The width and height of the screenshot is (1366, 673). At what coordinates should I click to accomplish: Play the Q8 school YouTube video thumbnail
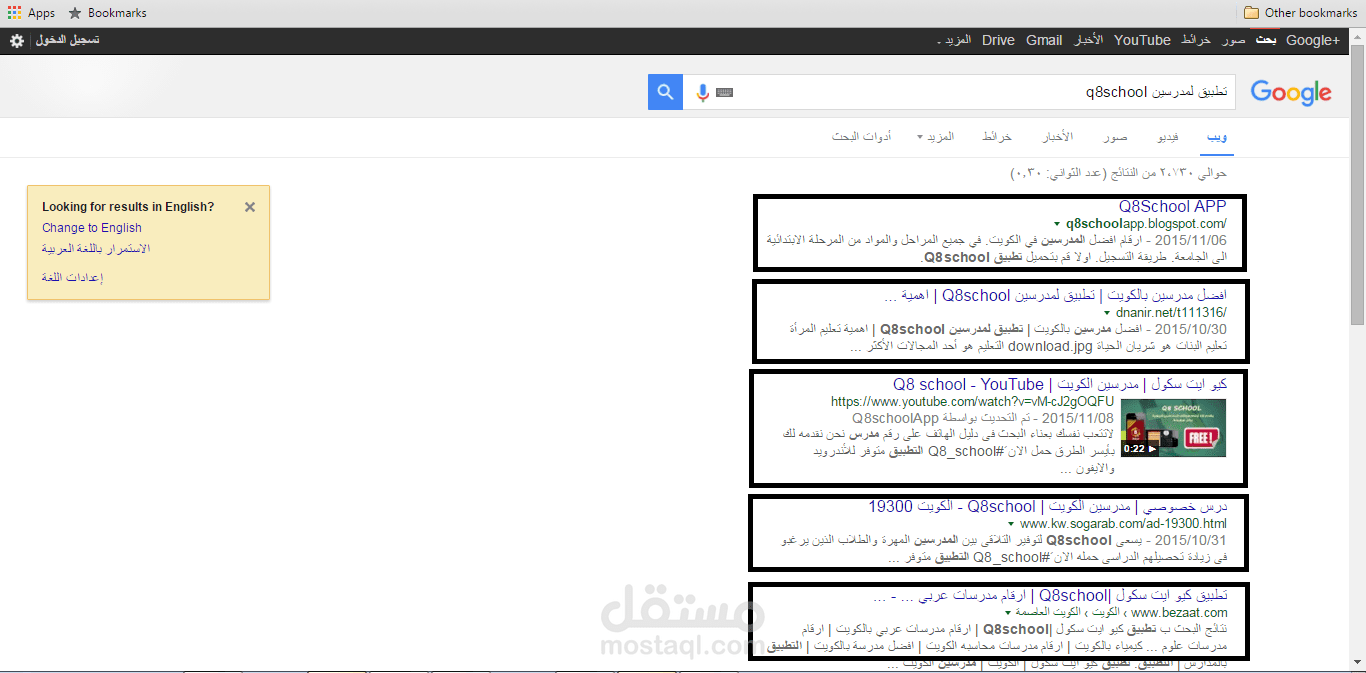[x=1173, y=428]
